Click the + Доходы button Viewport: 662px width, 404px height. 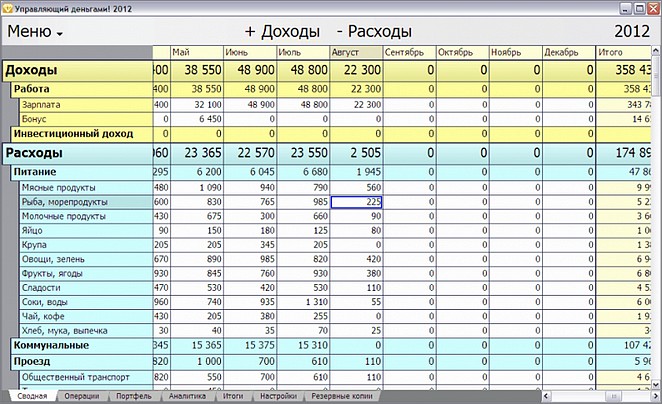282,32
